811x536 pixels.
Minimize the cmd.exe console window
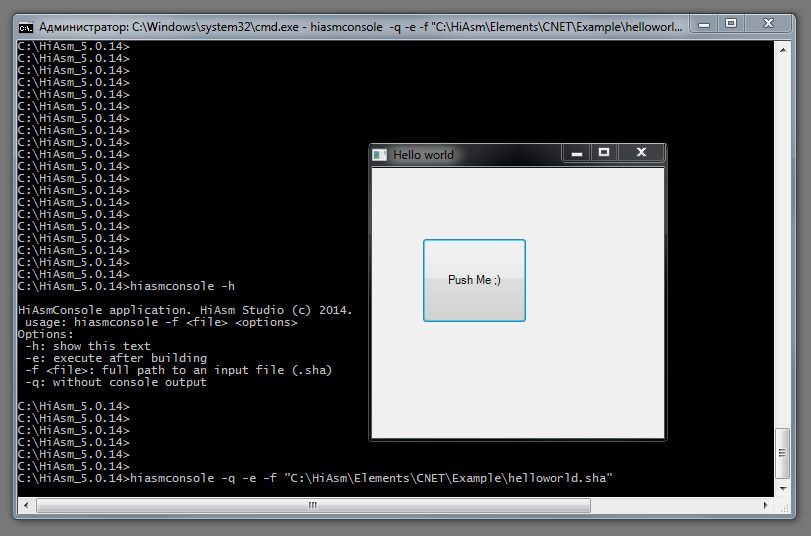pyautogui.click(x=703, y=24)
